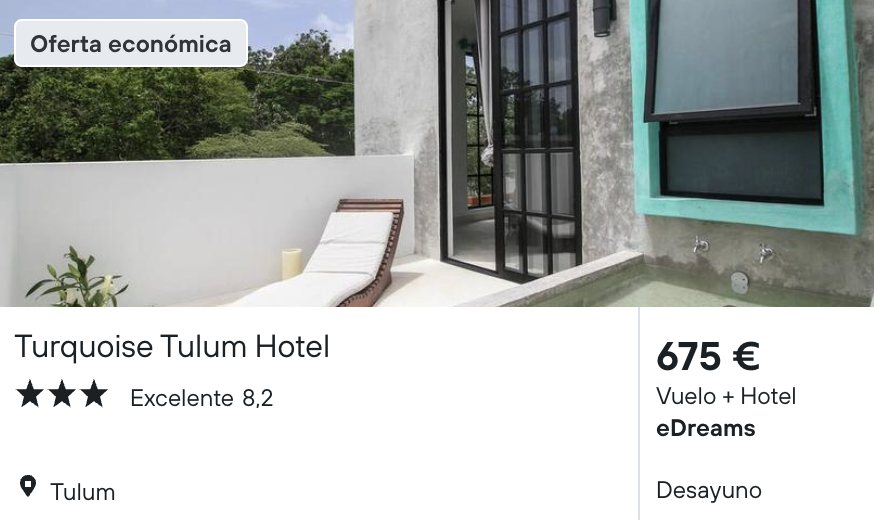874x520 pixels.
Task: Click the Desayuno meal label
Action: point(708,490)
